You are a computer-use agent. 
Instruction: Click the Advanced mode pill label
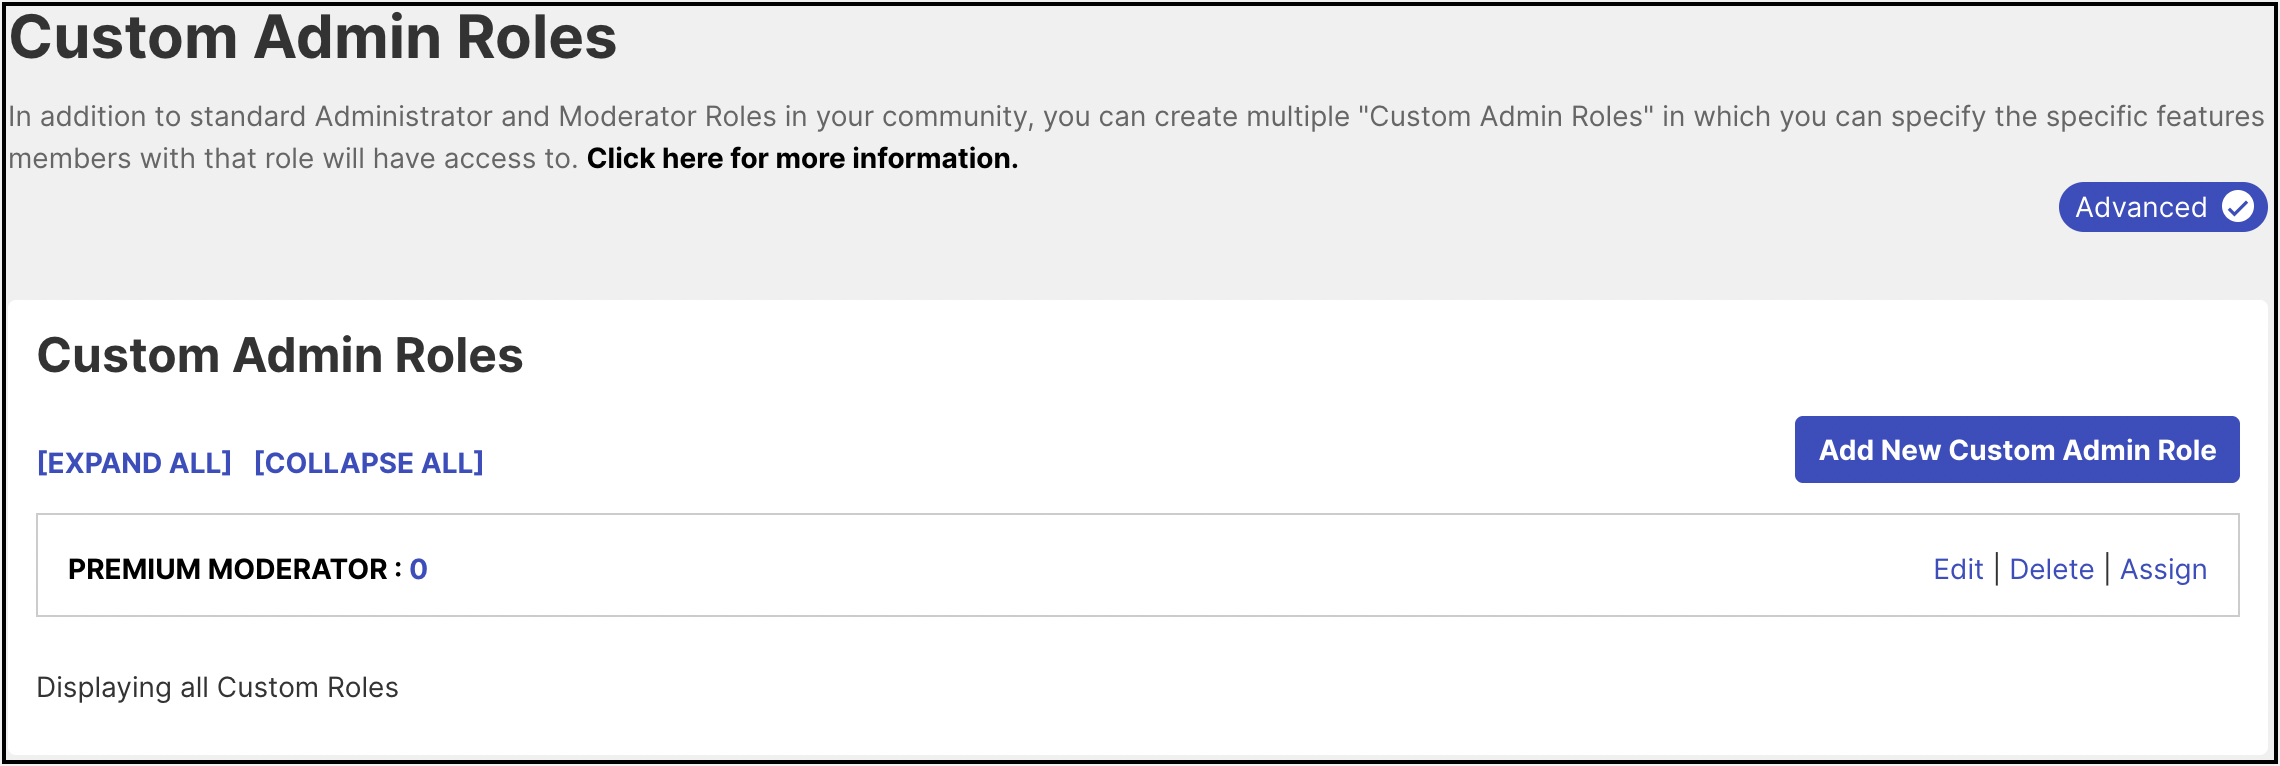(x=2141, y=207)
